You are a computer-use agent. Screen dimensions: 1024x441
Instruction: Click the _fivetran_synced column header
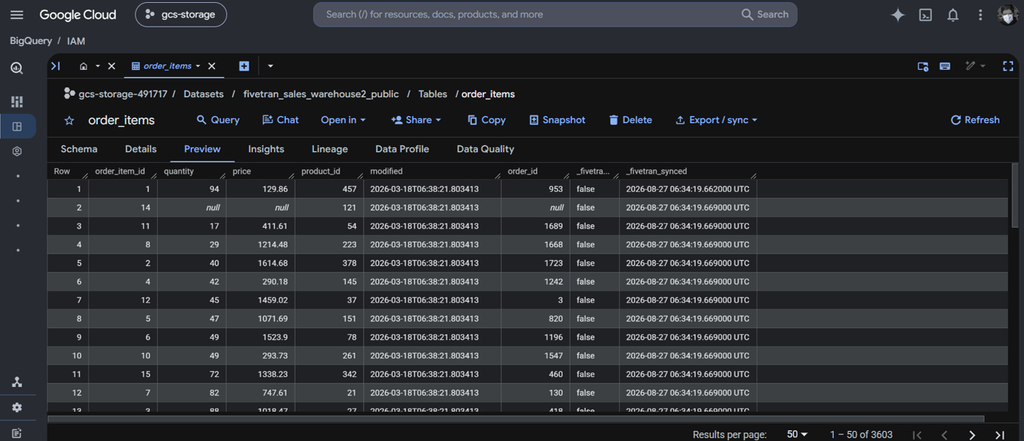tap(688, 171)
